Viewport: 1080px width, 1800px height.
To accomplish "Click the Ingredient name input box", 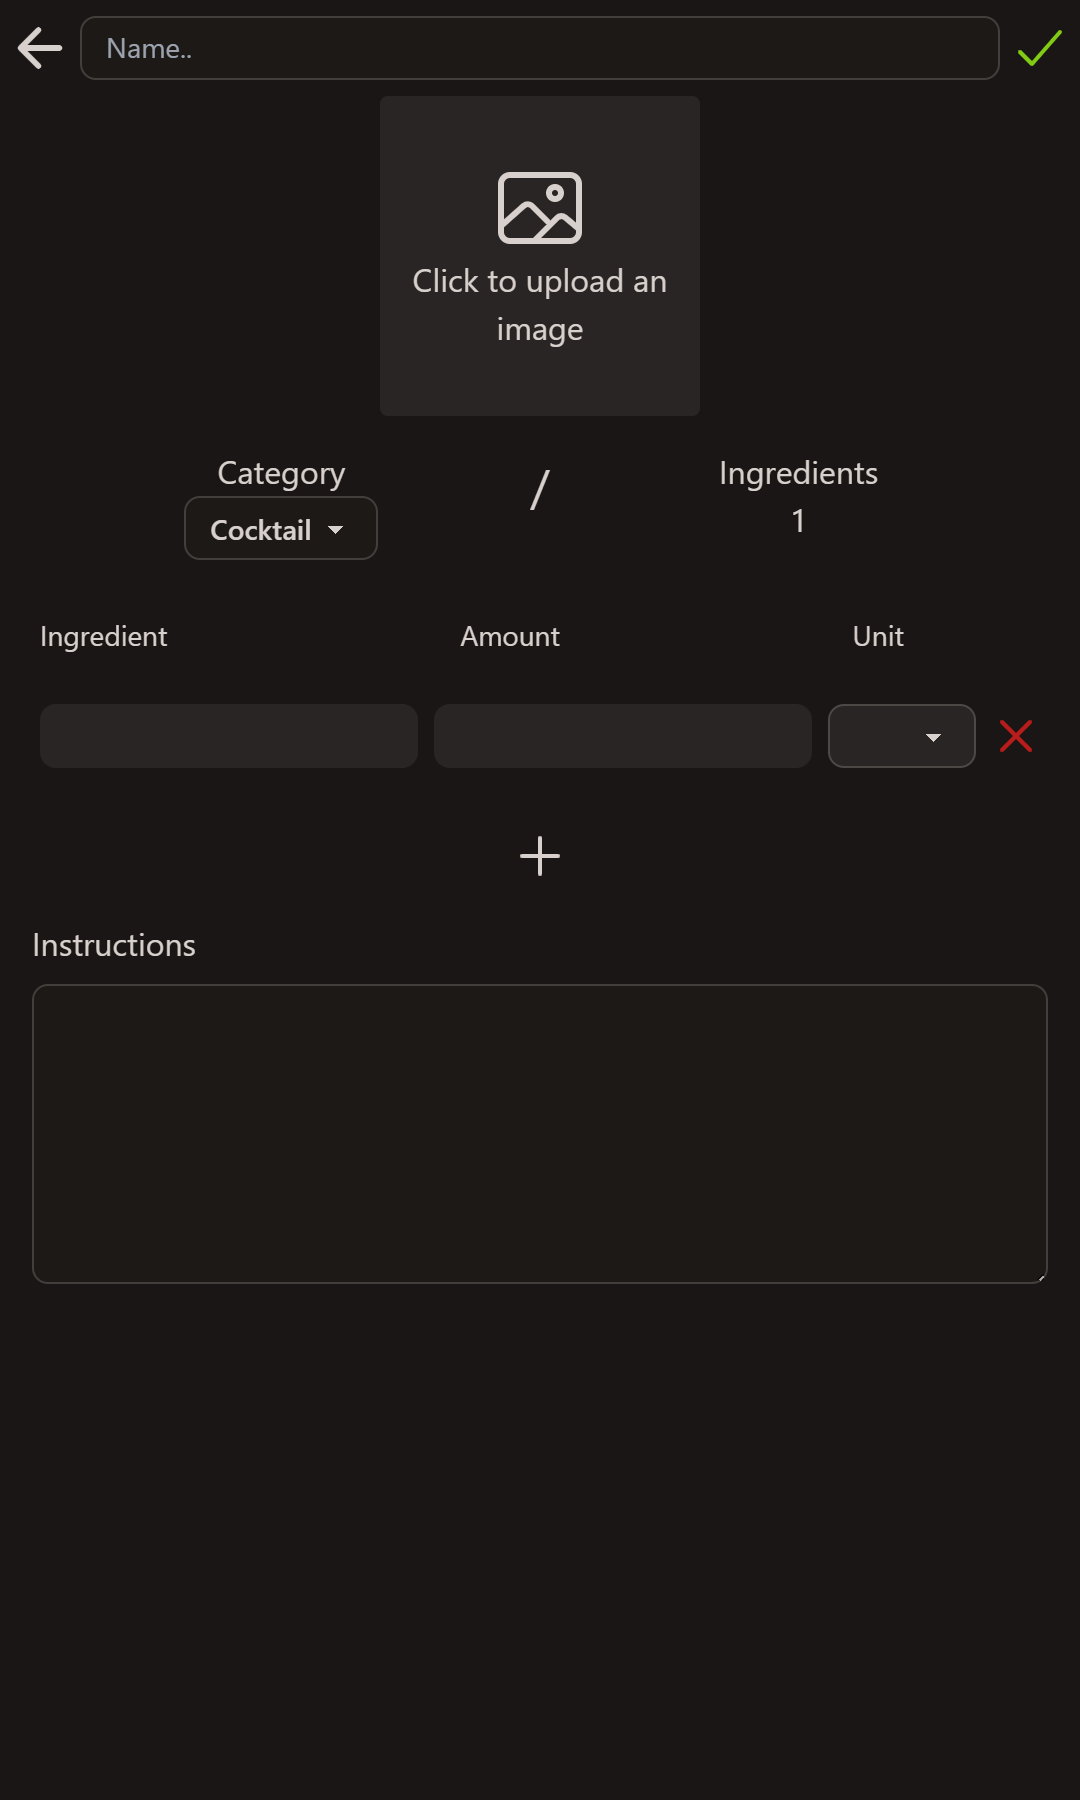I will point(229,736).
